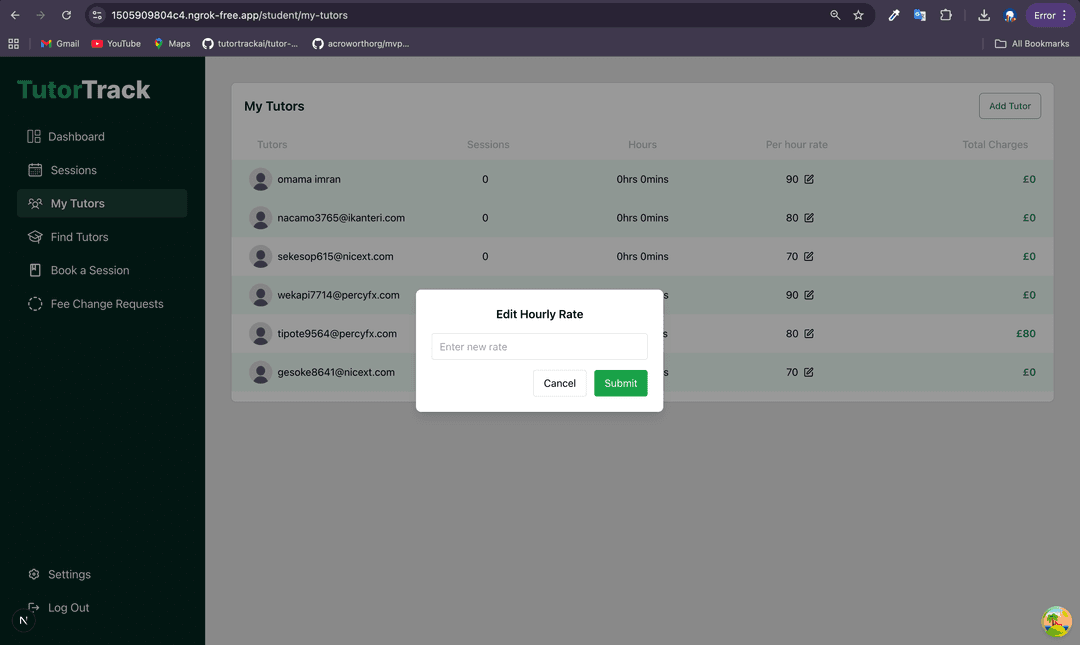The width and height of the screenshot is (1080, 645).
Task: Click tutor tipote9564@percyfx.com
Action: (337, 334)
